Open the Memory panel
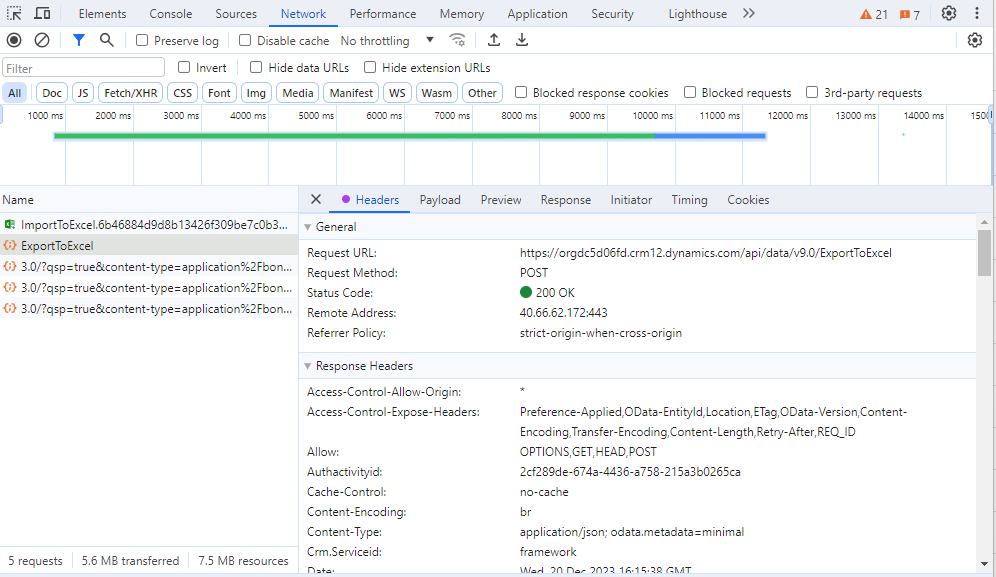 click(462, 13)
